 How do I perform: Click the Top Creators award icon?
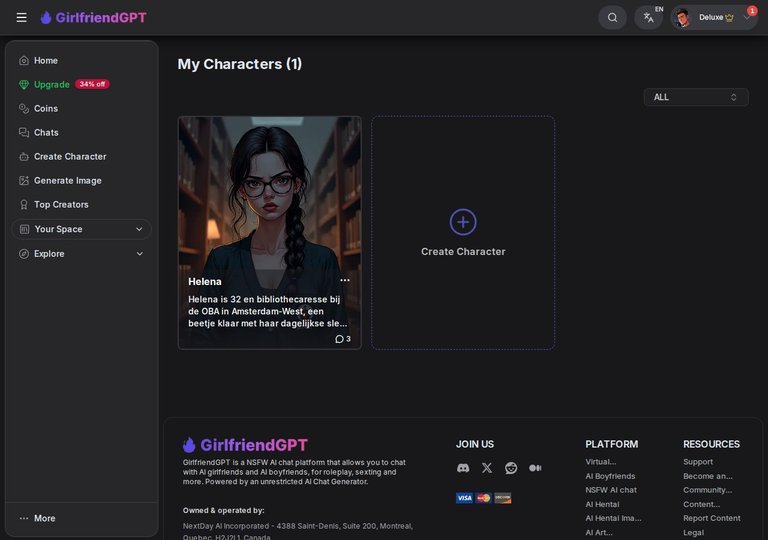24,204
